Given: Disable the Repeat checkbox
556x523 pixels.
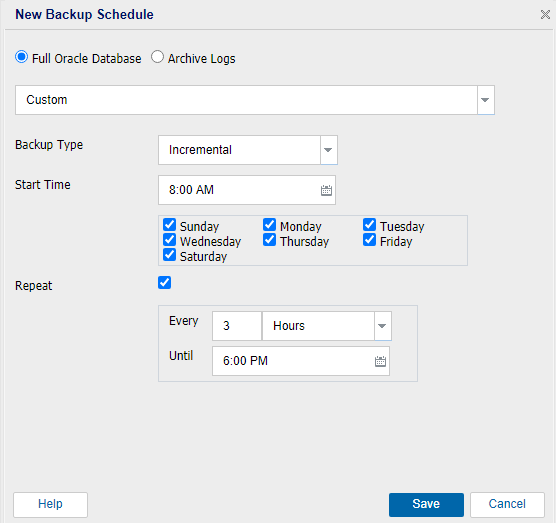Looking at the screenshot, I should (165, 283).
